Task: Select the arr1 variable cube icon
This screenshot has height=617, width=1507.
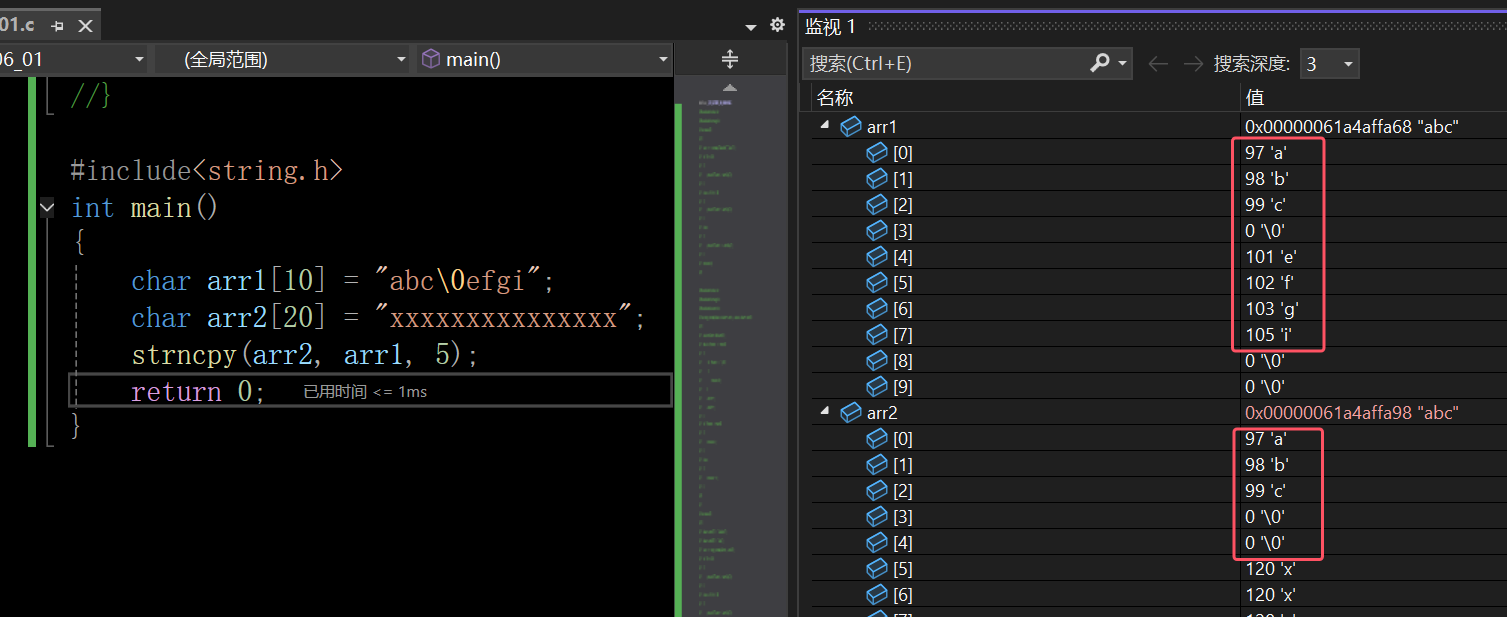Action: click(x=851, y=126)
